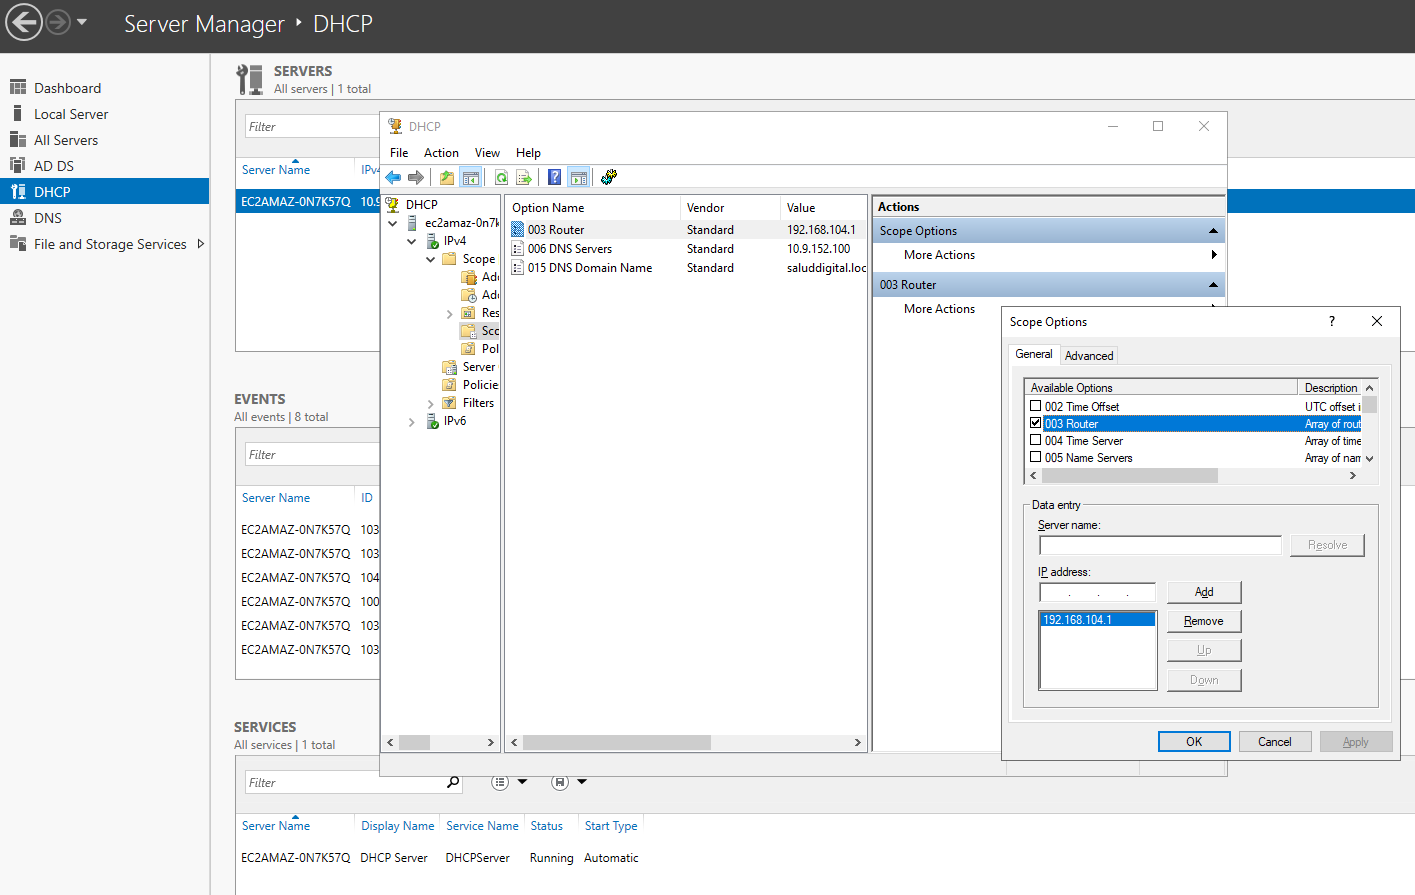Click the Add button for IP address
This screenshot has width=1415, height=895.
coord(1204,592)
